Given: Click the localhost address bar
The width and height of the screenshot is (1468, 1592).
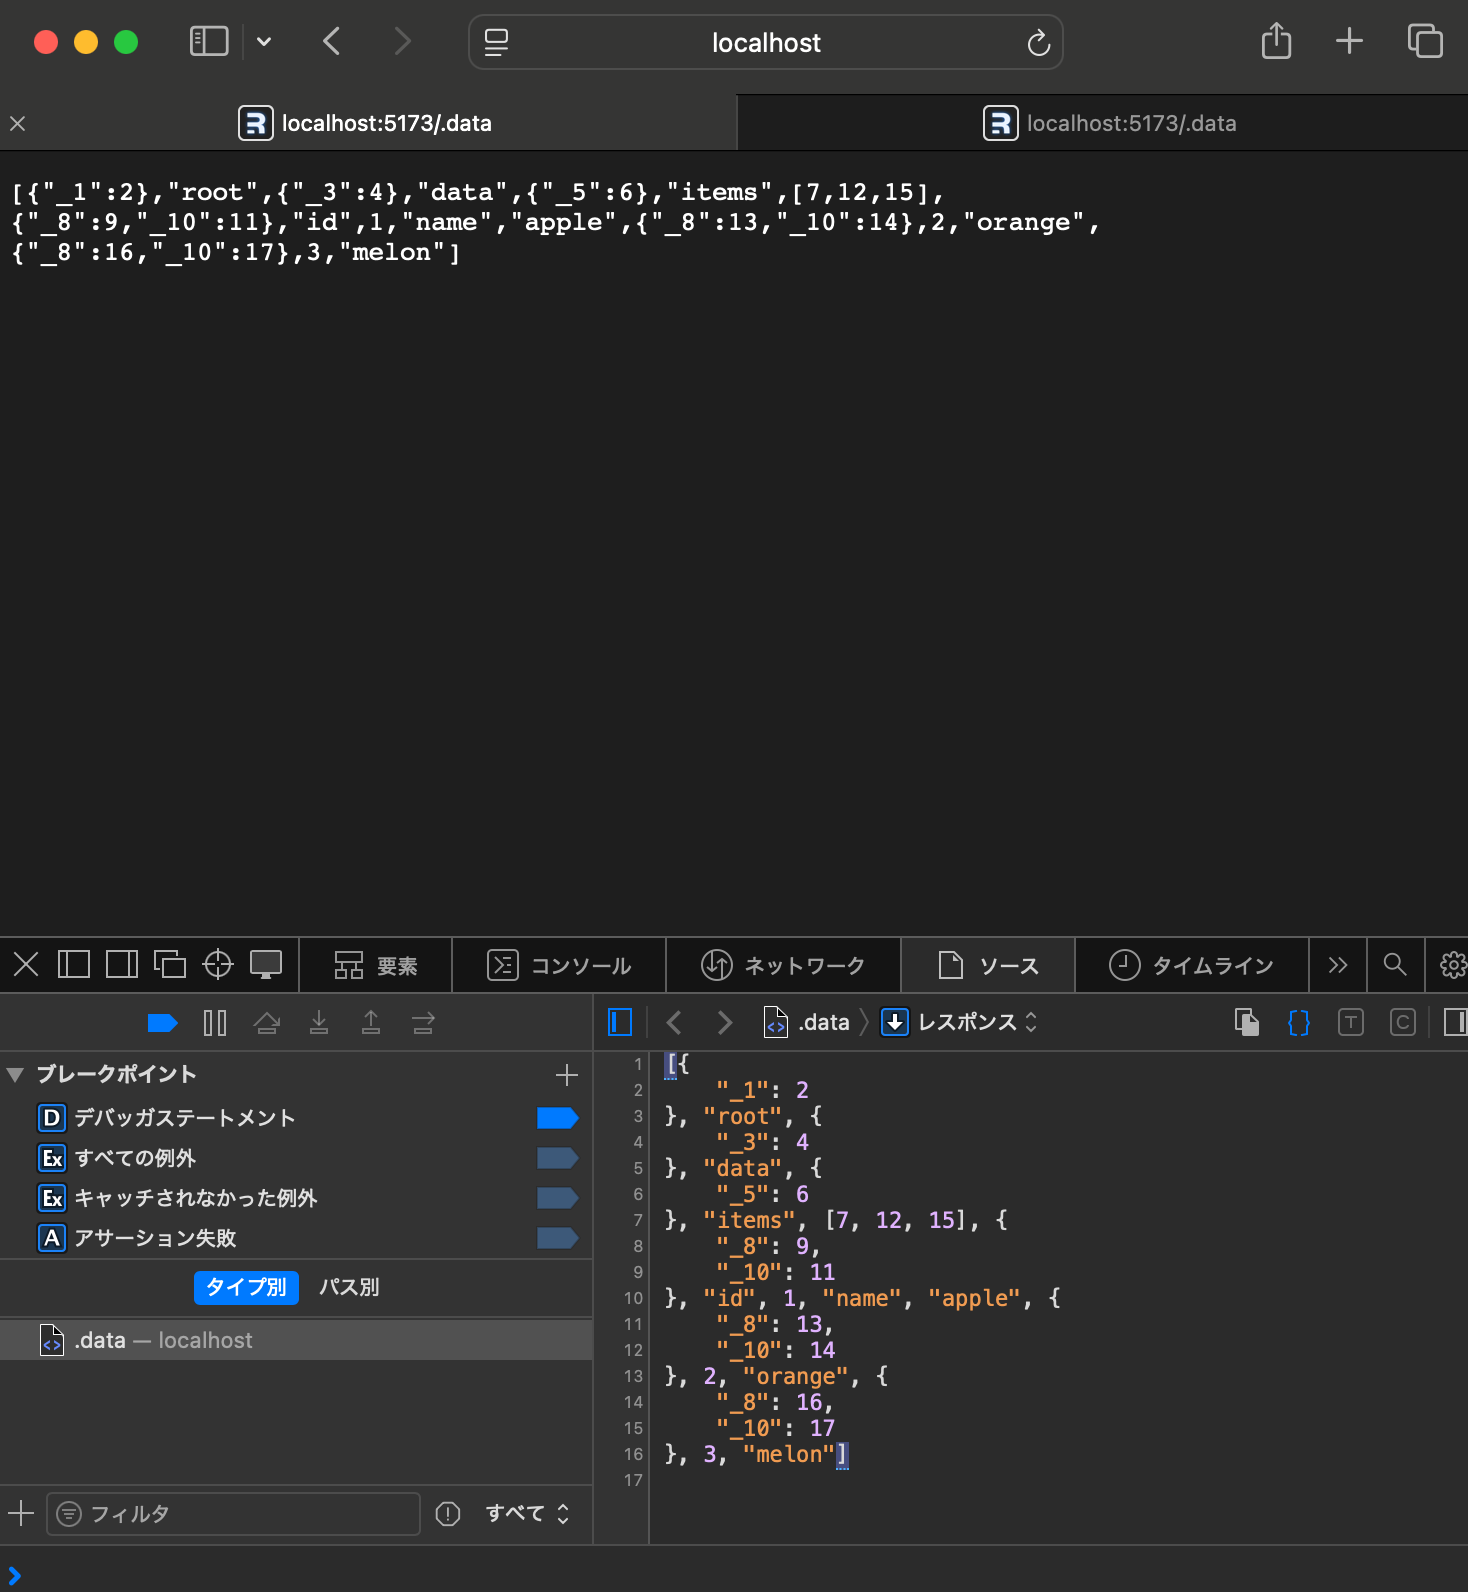Looking at the screenshot, I should (766, 42).
